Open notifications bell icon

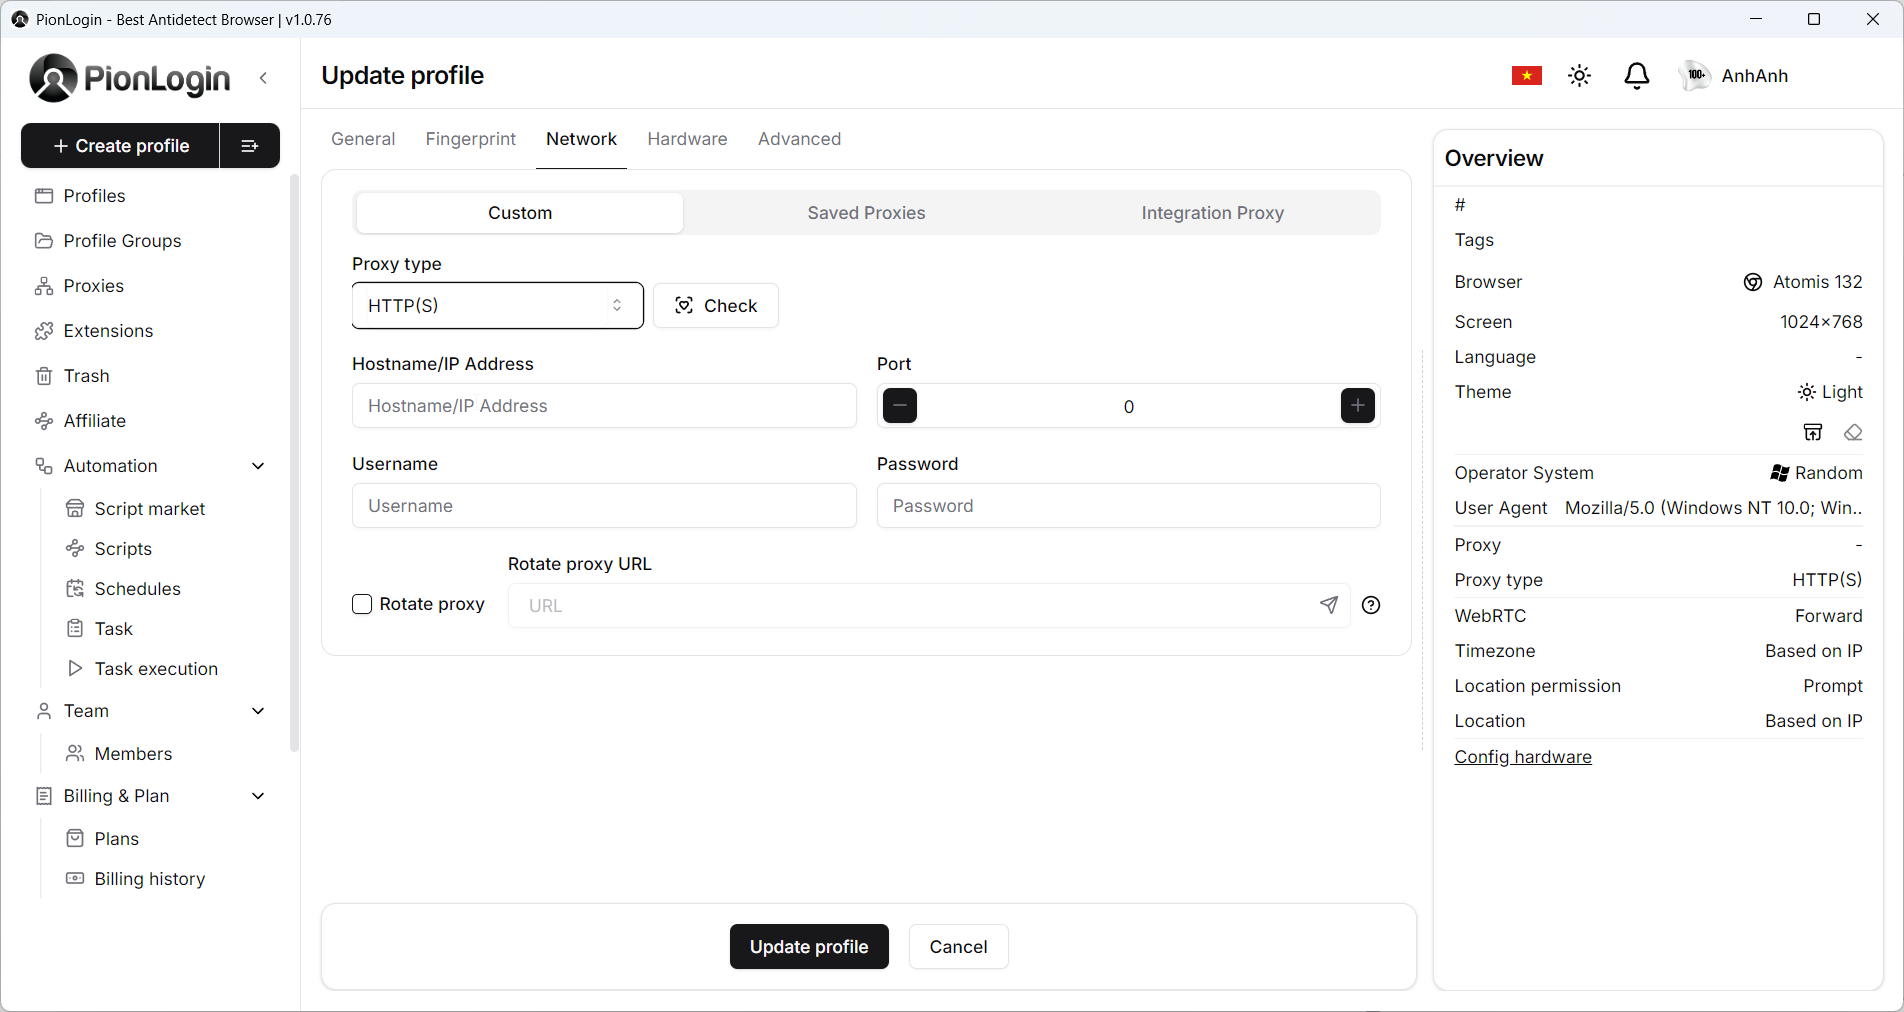(x=1636, y=76)
